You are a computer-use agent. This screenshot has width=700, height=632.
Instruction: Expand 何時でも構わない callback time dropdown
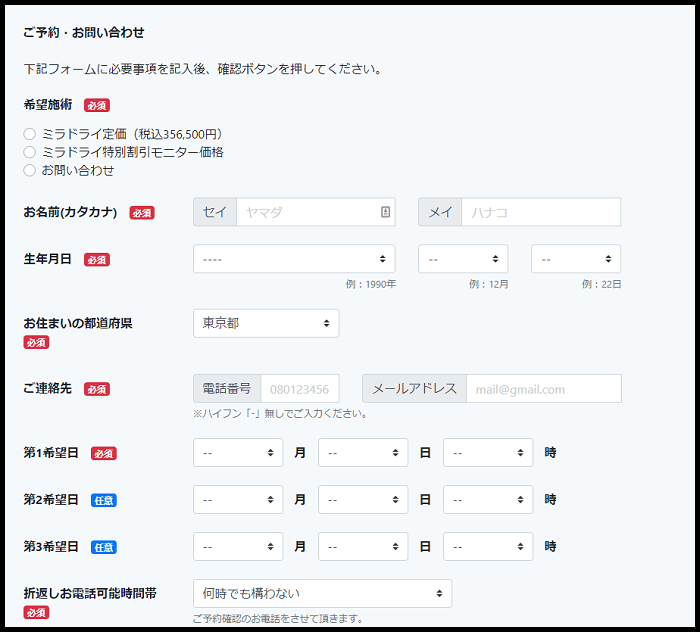[322, 593]
